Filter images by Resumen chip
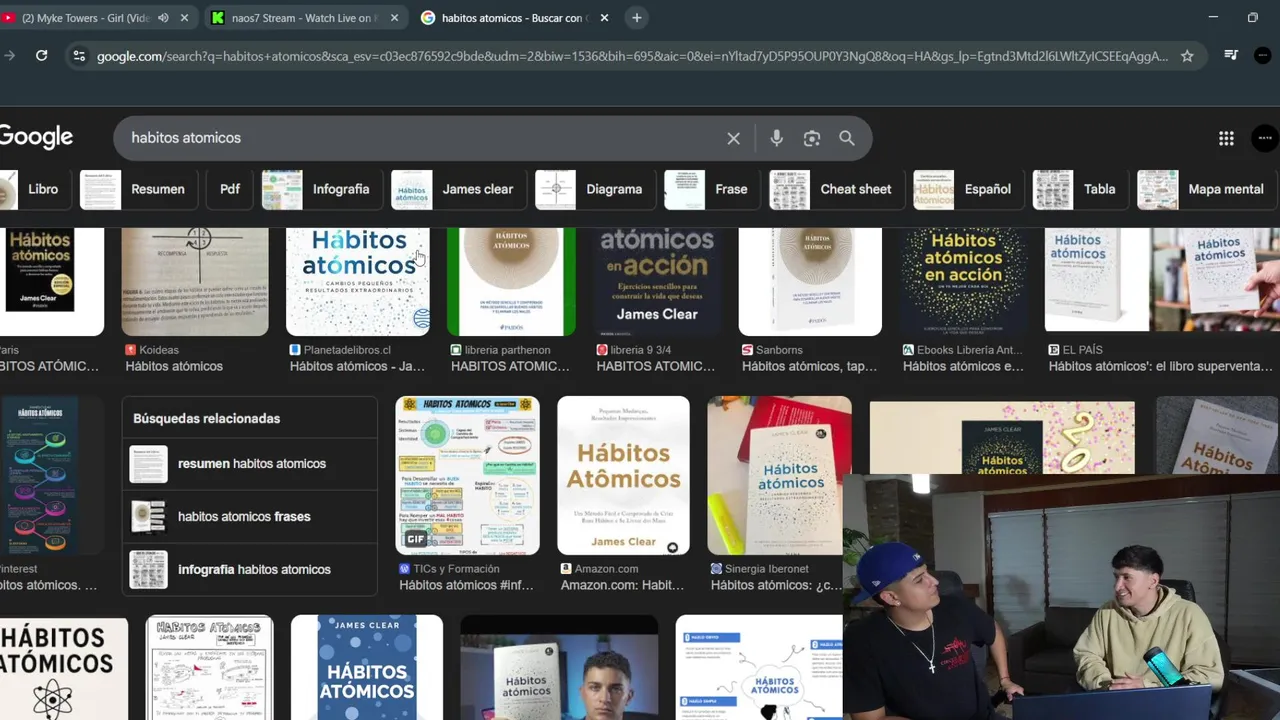 (137, 189)
